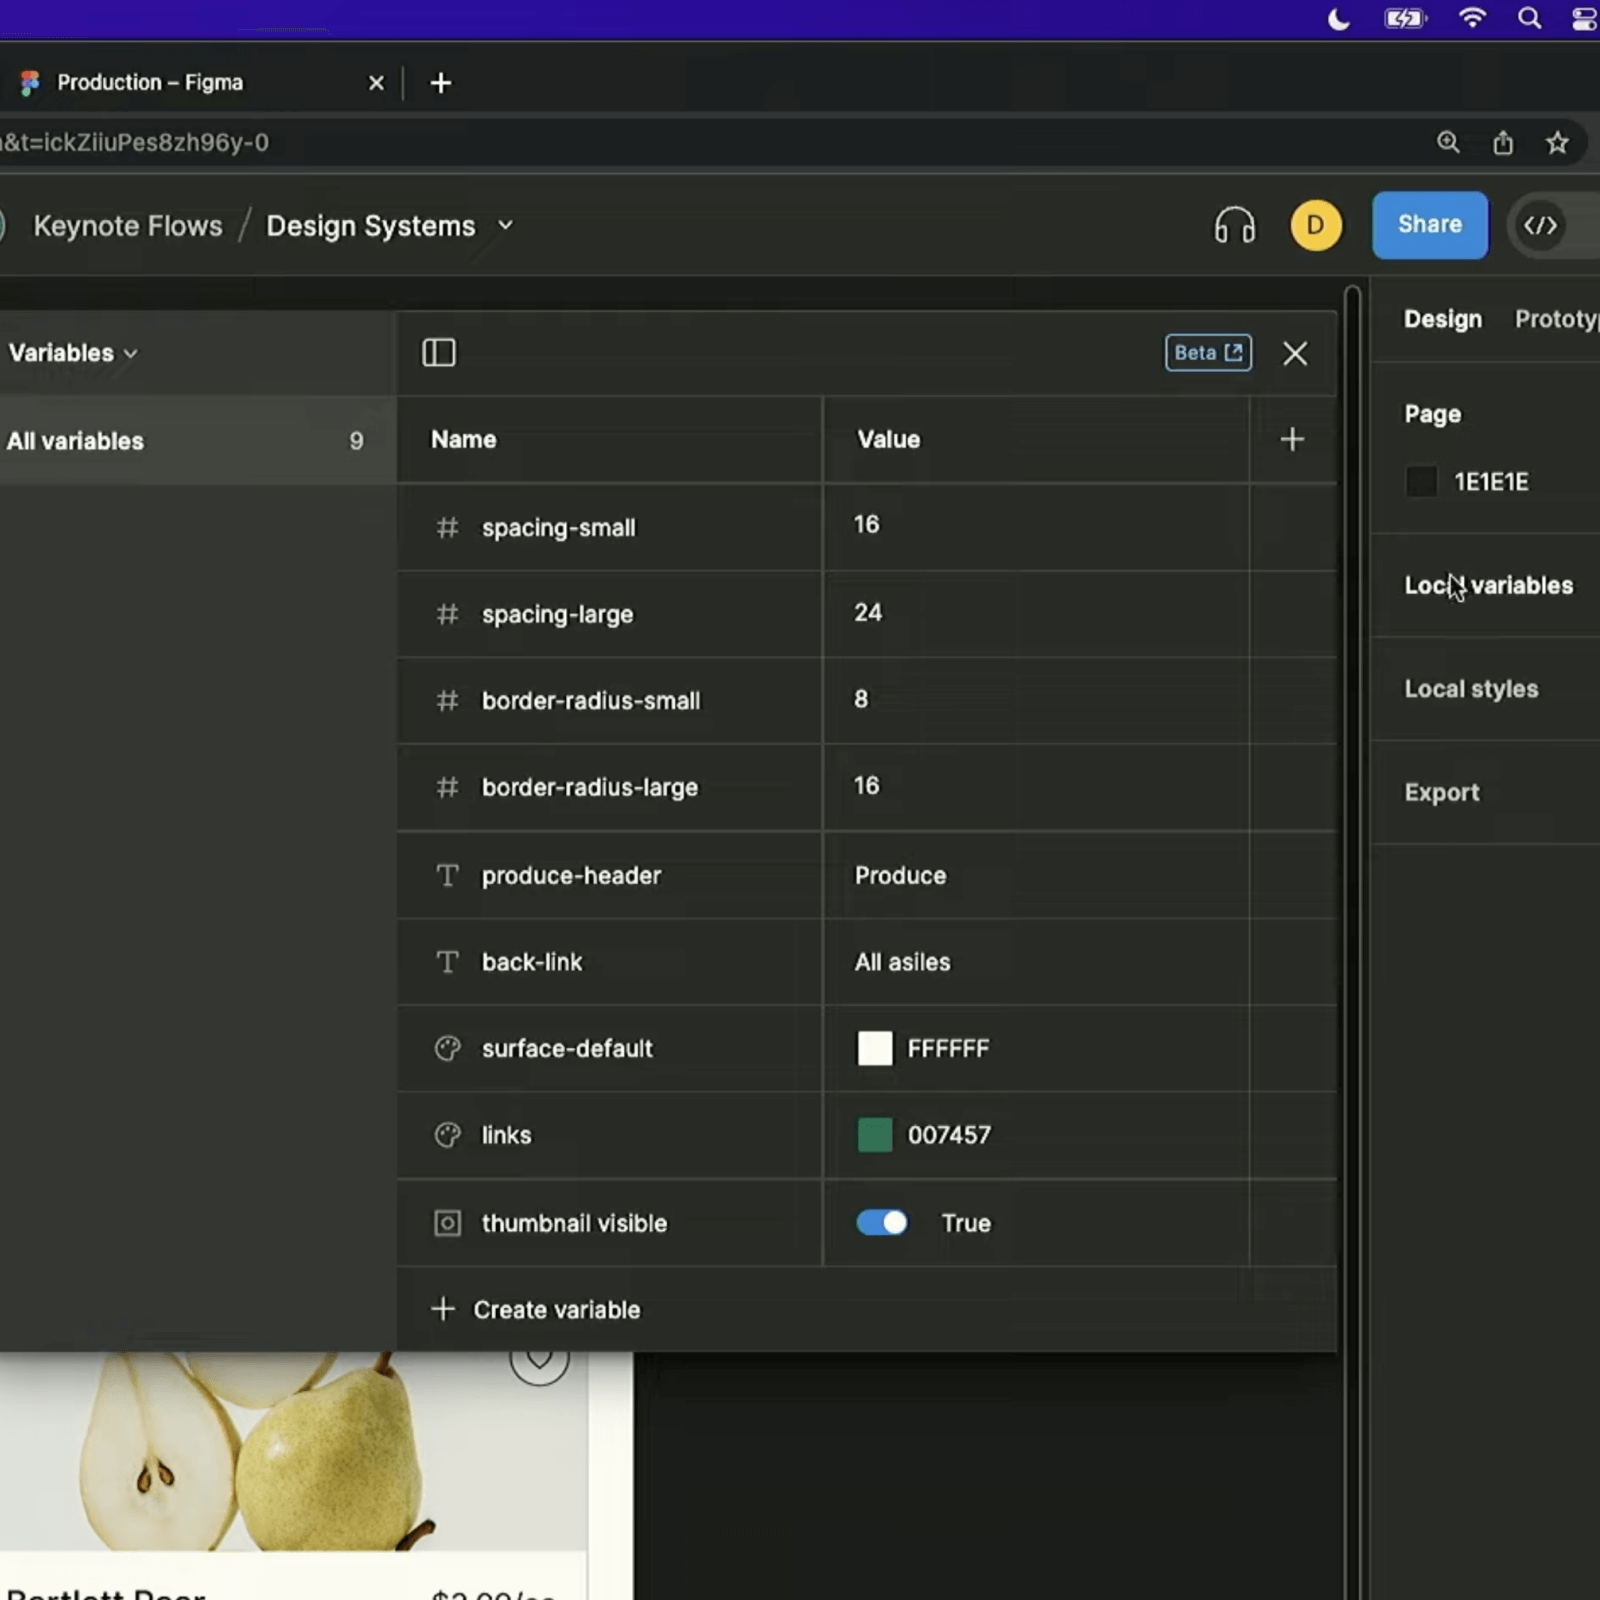Click the white FFFFFF surface-default swatch
The image size is (1600, 1600).
(x=873, y=1048)
